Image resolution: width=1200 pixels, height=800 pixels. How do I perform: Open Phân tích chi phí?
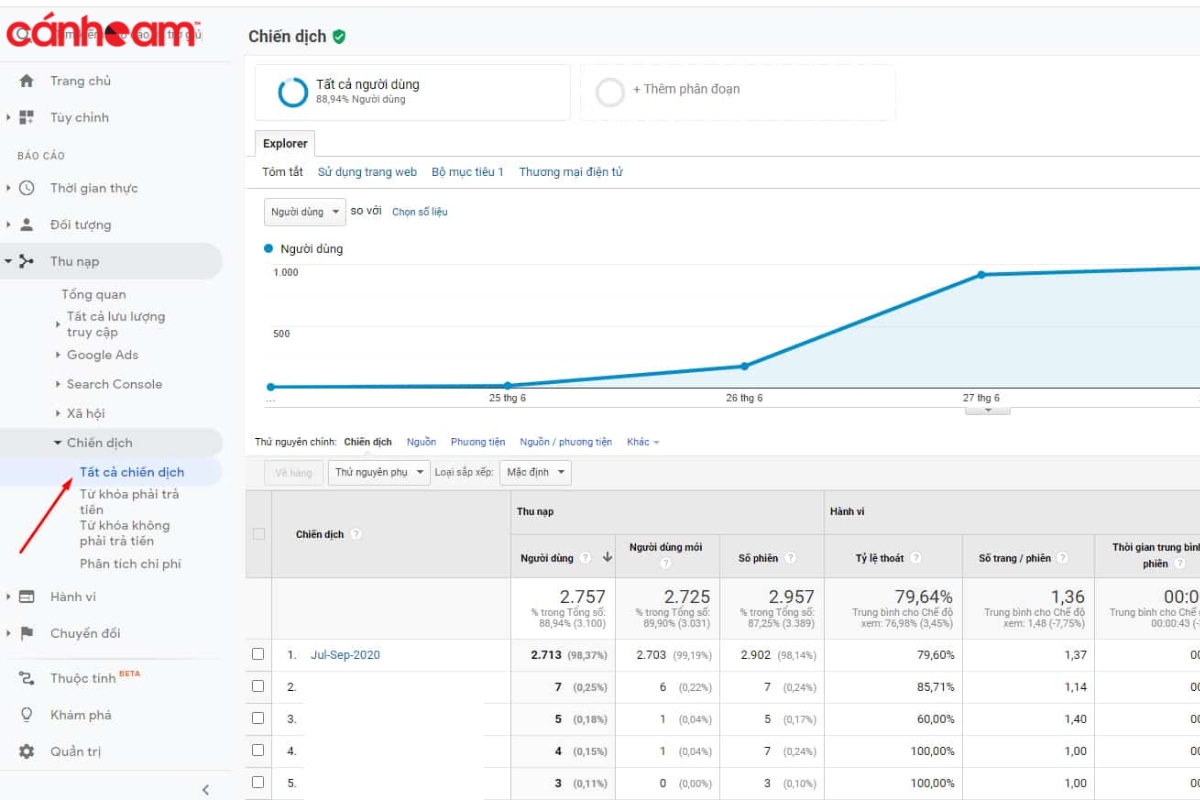[130, 564]
